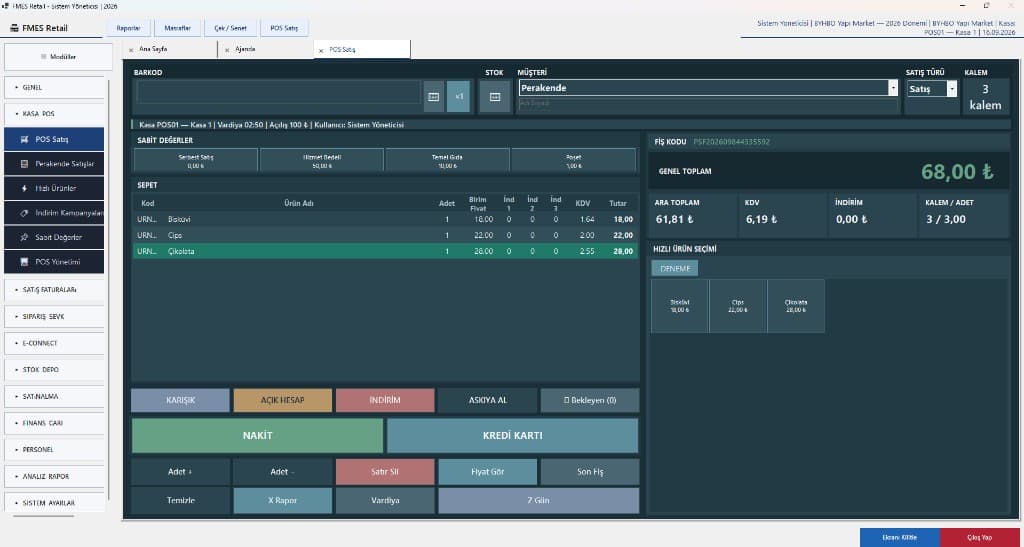Image resolution: width=1024 pixels, height=547 pixels.
Task: Add Hizmet Bedeli fixed value
Action: coord(322,161)
